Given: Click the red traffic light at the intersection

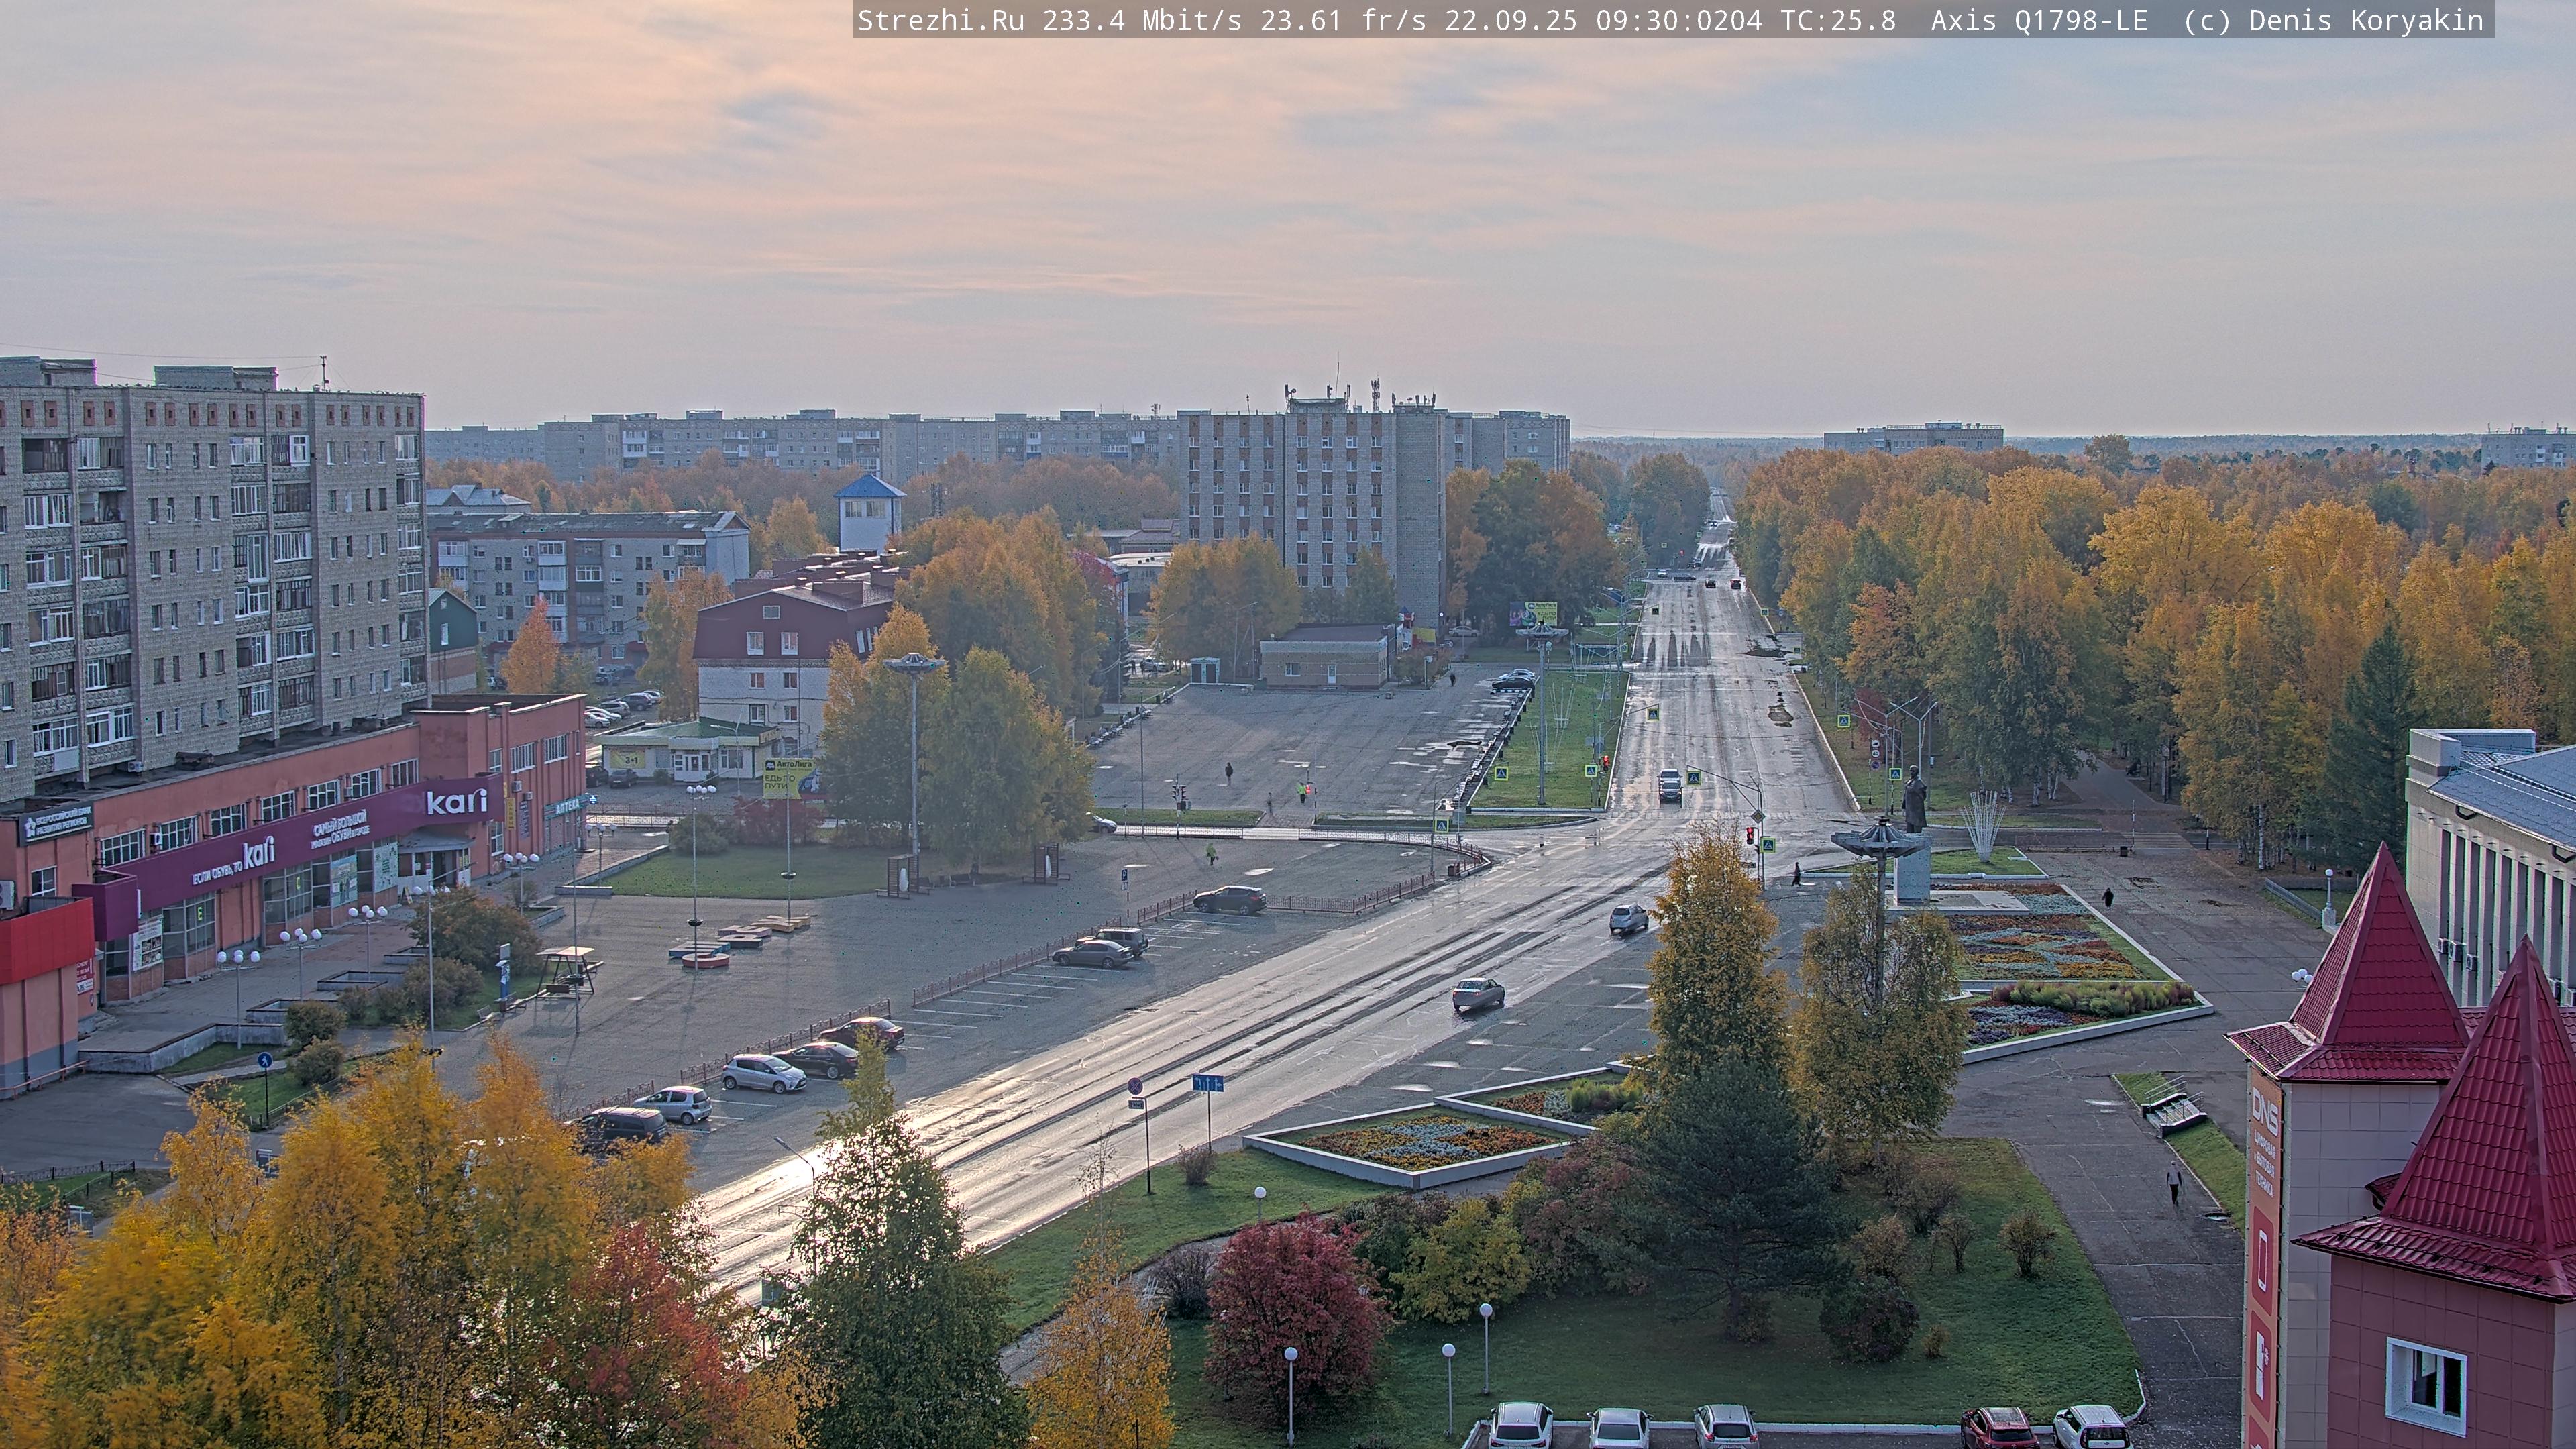Looking at the screenshot, I should pyautogui.click(x=1749, y=835).
